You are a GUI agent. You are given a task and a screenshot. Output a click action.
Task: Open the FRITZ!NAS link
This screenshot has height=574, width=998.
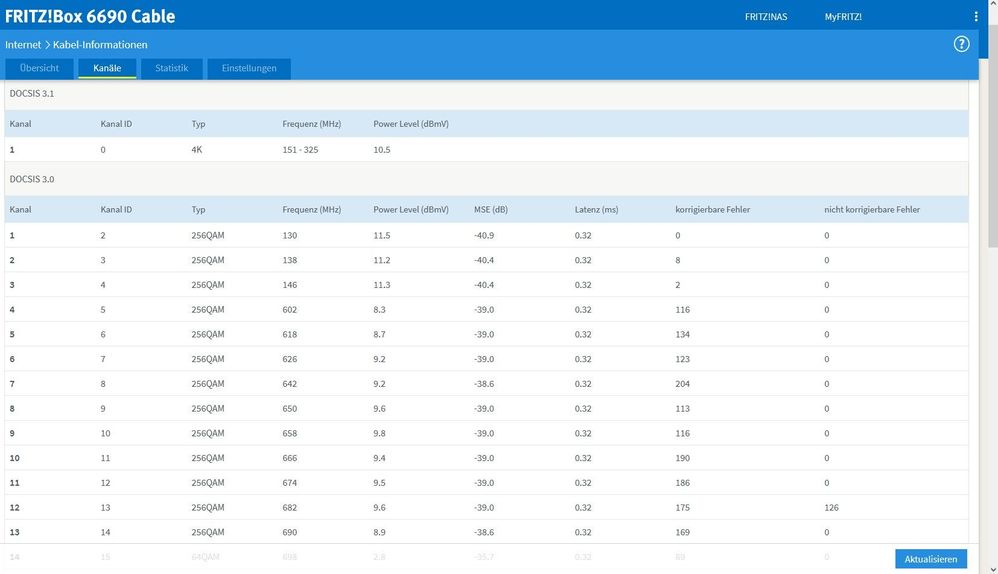[766, 17]
